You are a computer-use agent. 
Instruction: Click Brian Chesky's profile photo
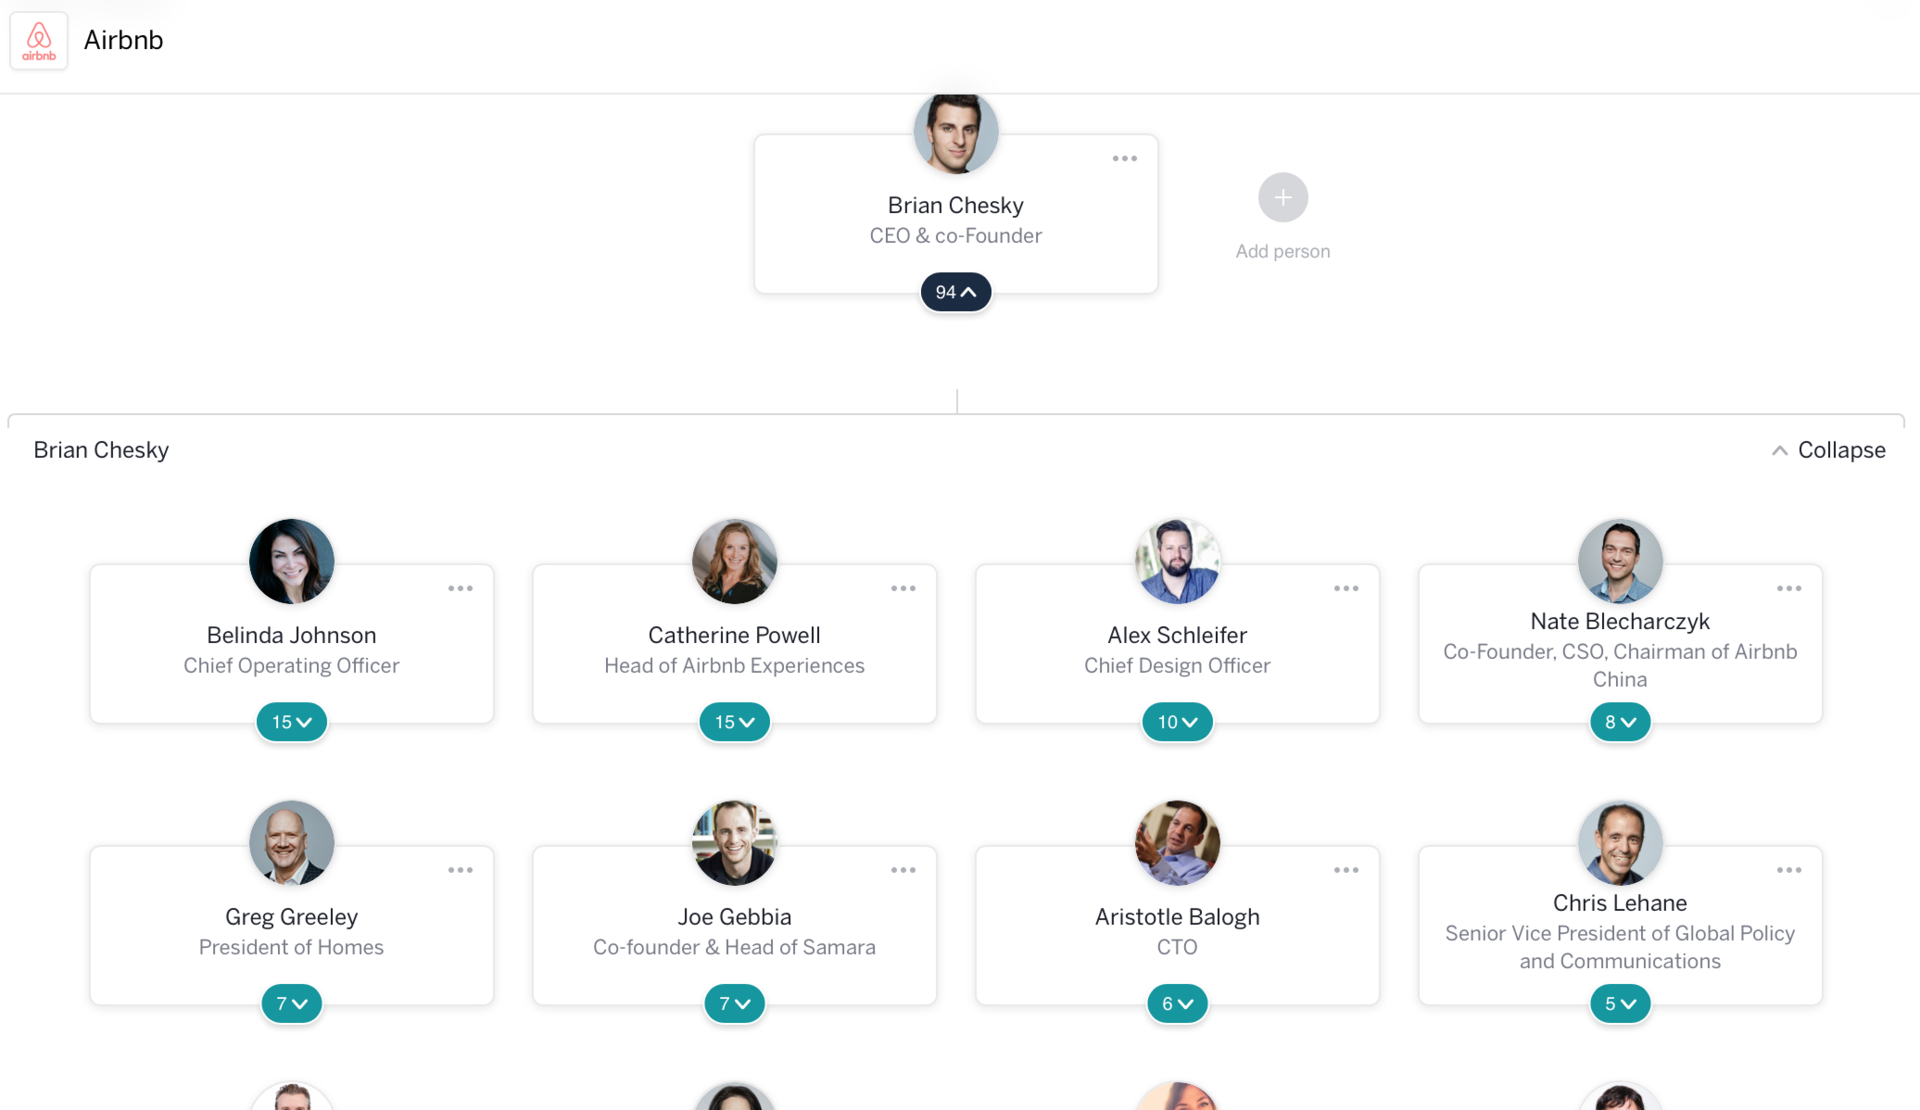click(955, 133)
